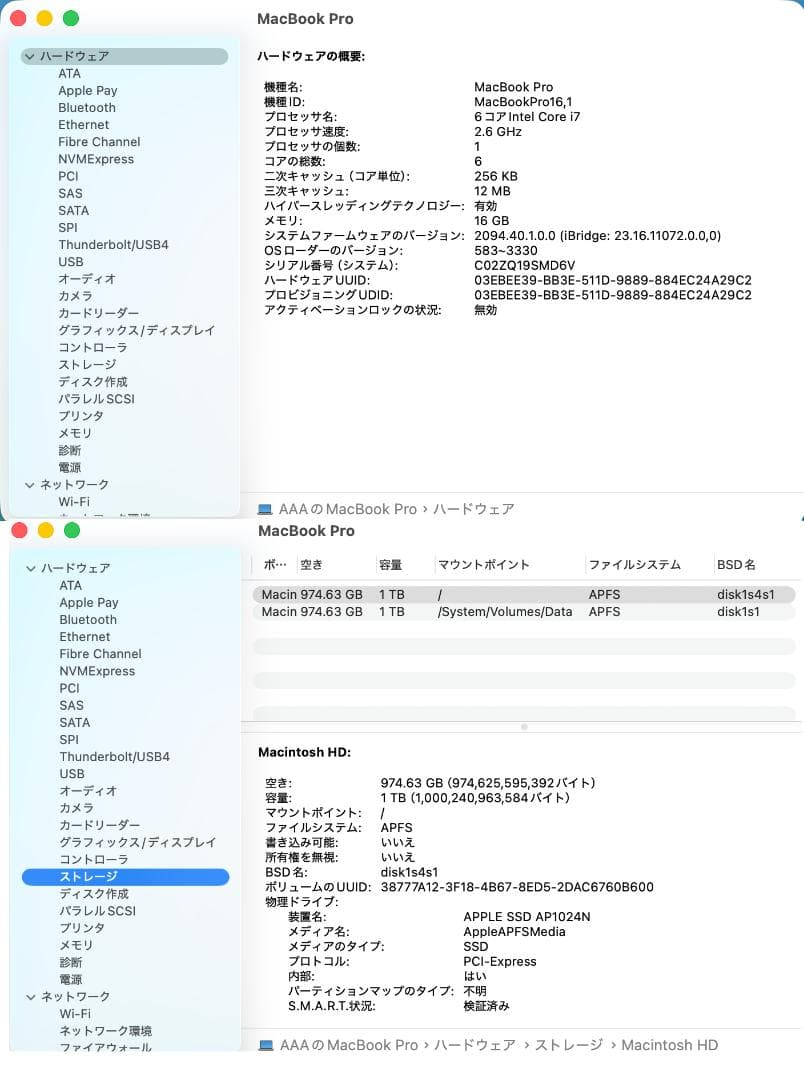This screenshot has height=1080, width=804.
Task: Collapse the ネットワーク section in the bottom sidebar
Action: pos(29,996)
